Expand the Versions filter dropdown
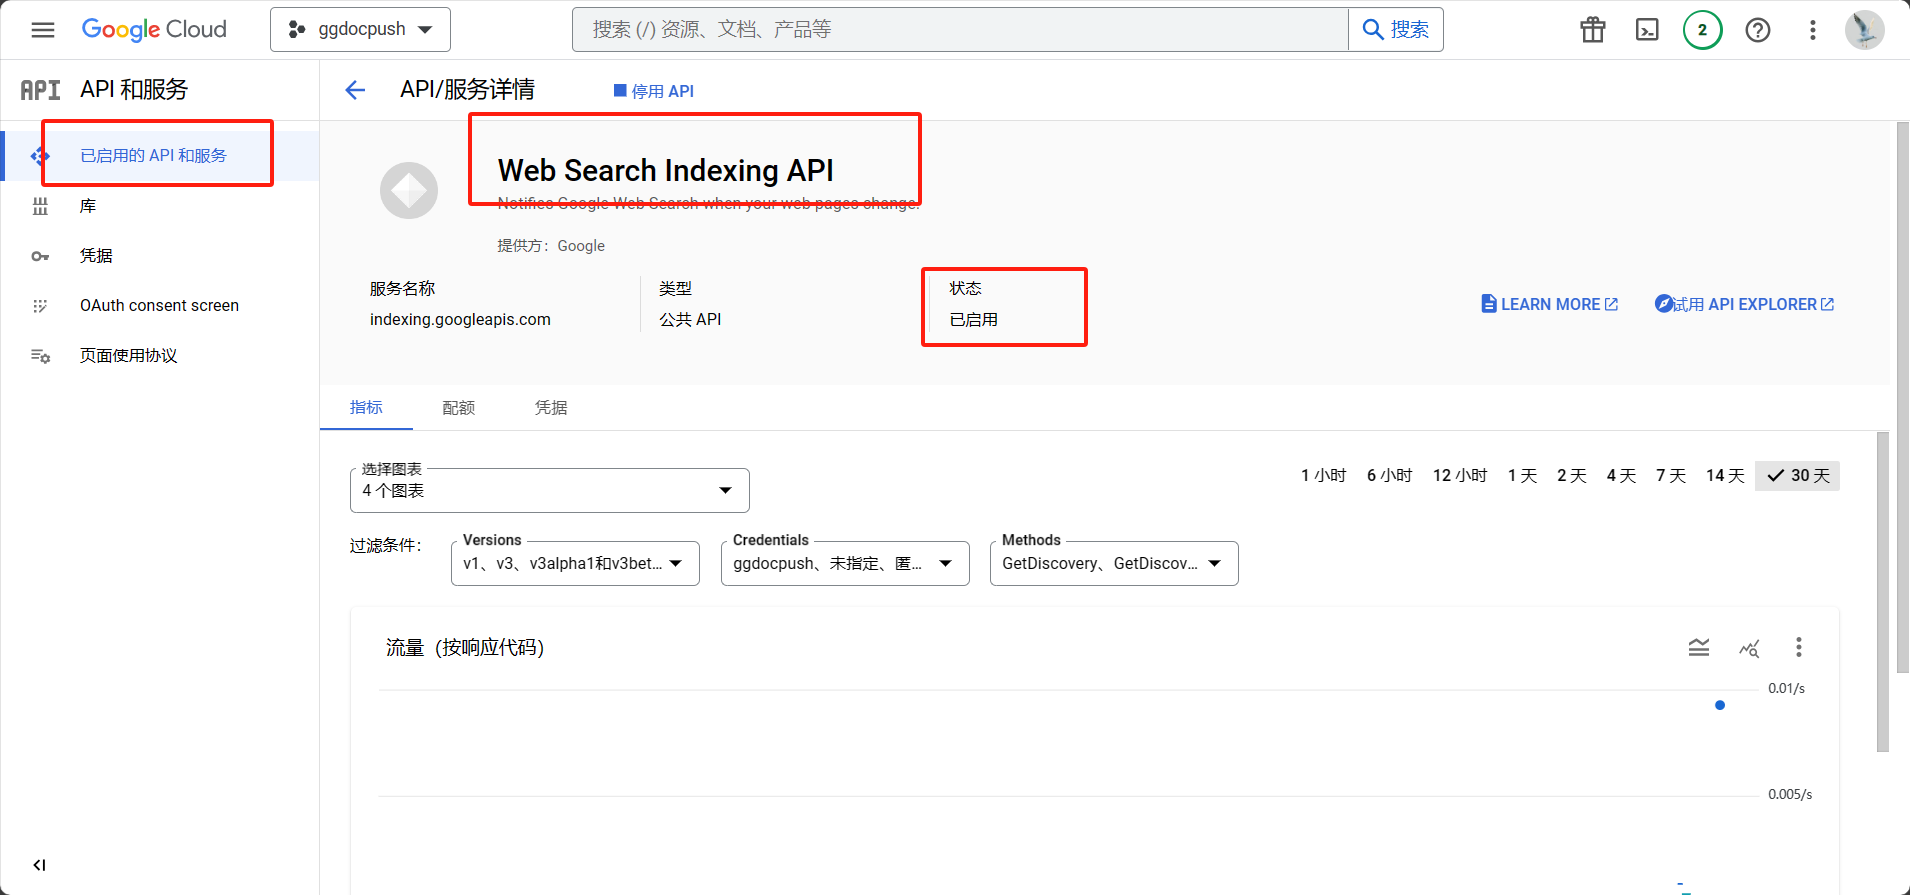 [x=575, y=563]
